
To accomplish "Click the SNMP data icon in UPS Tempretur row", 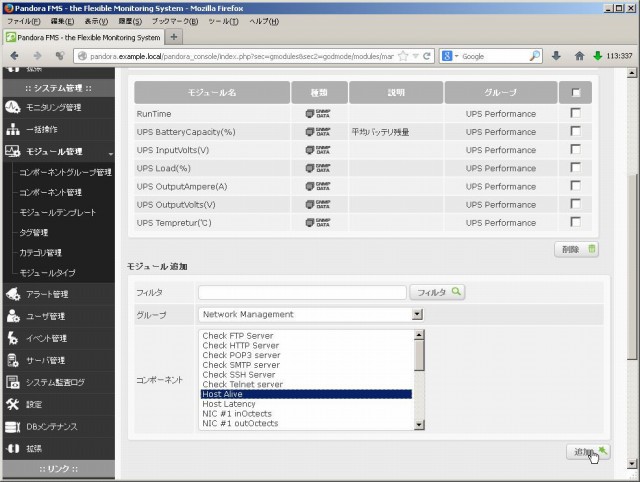I will pos(318,223).
